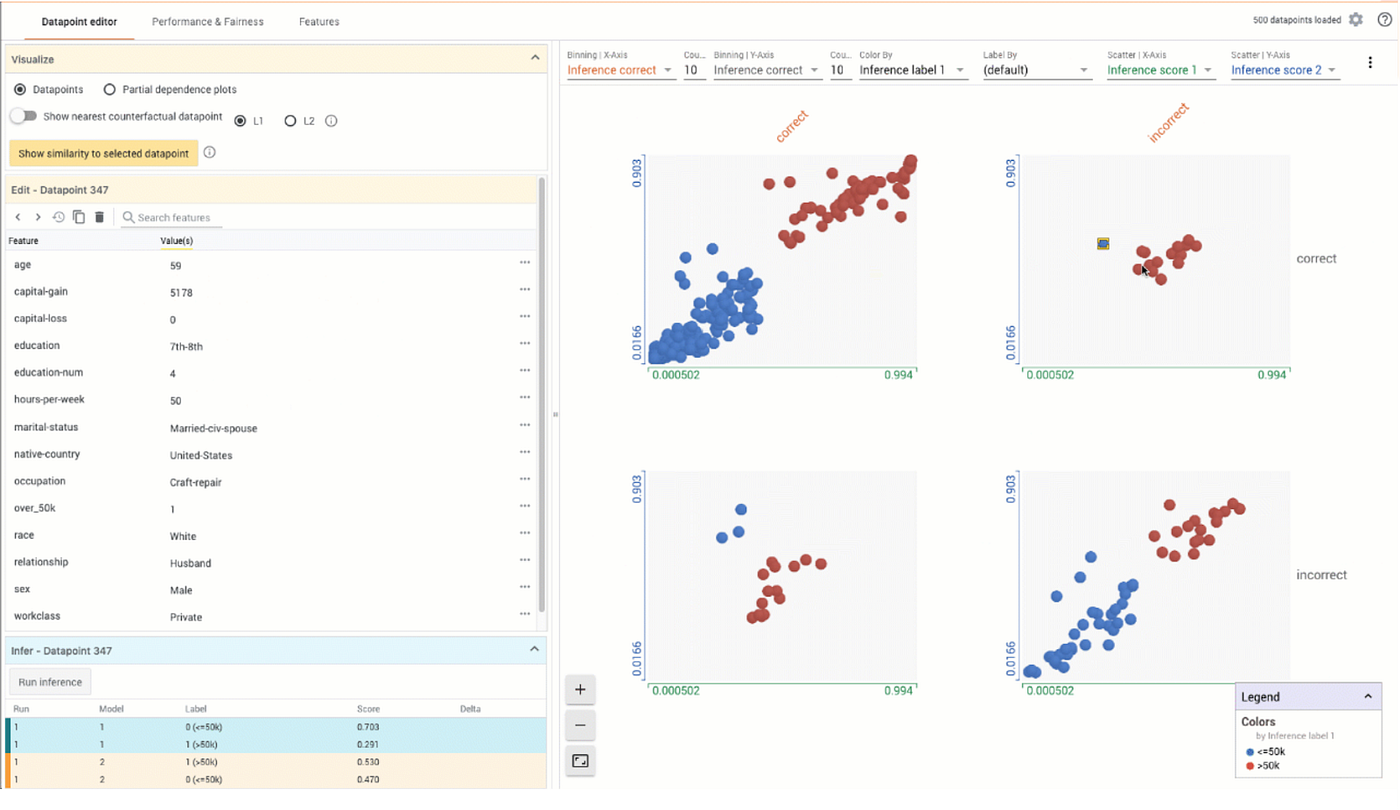Open the Scatter X-Axis dropdown
This screenshot has height=810, width=1400.
tap(1161, 70)
